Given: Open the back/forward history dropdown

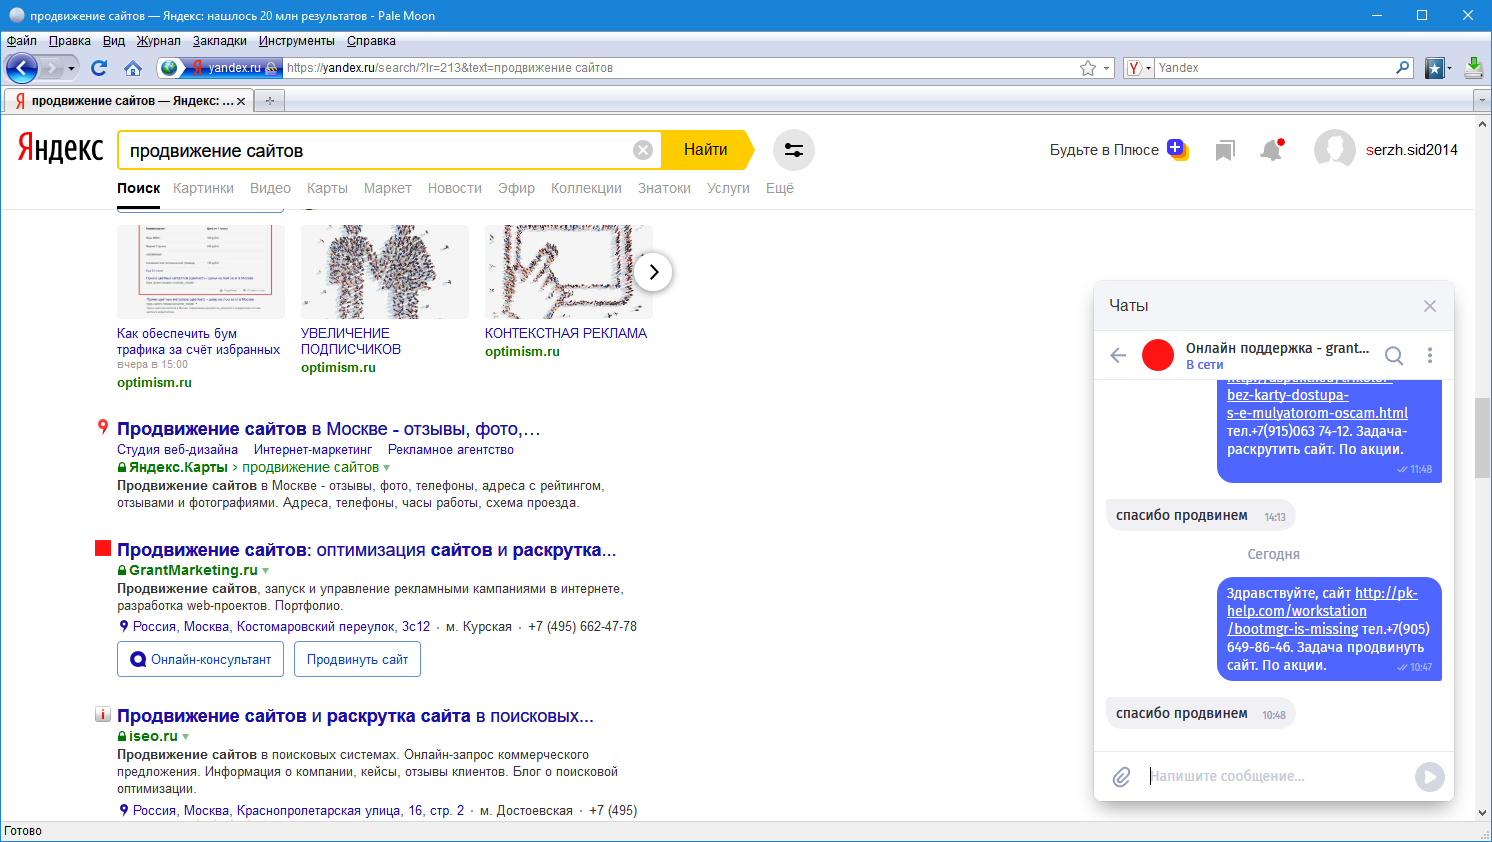Looking at the screenshot, I should tap(71, 68).
